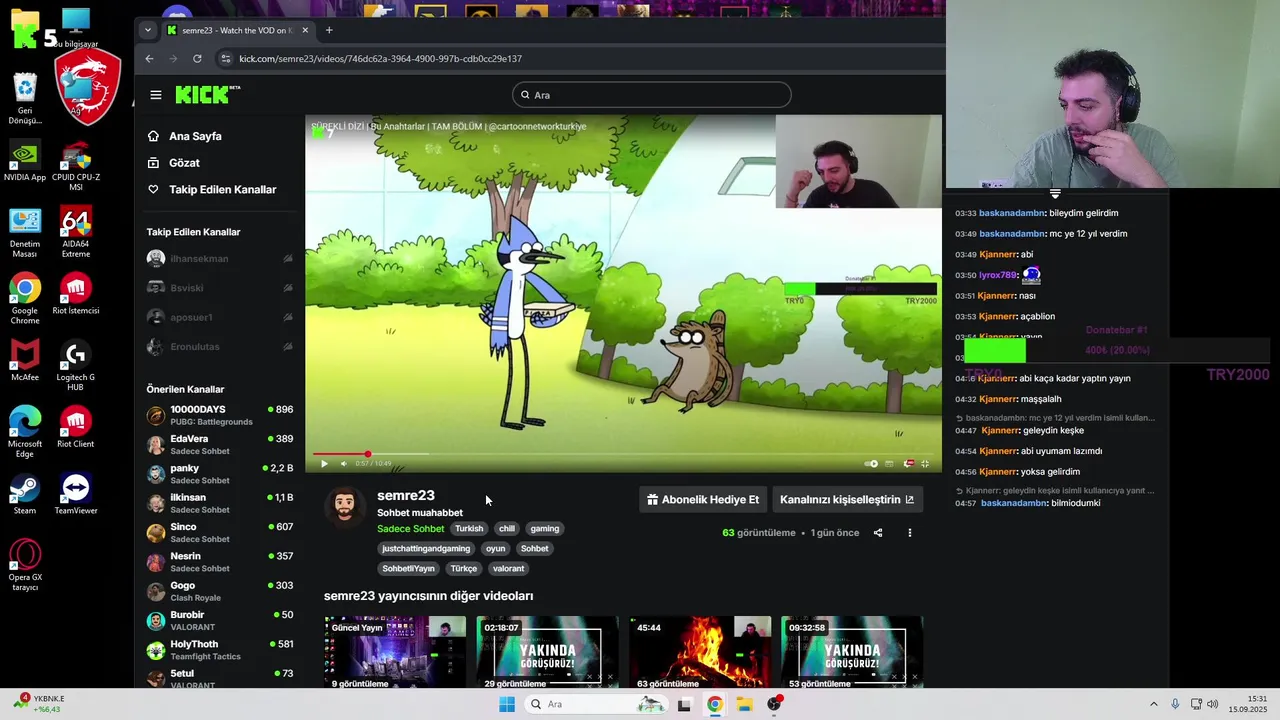1280x720 pixels.
Task: Open Windows Start menu
Action: (x=507, y=704)
